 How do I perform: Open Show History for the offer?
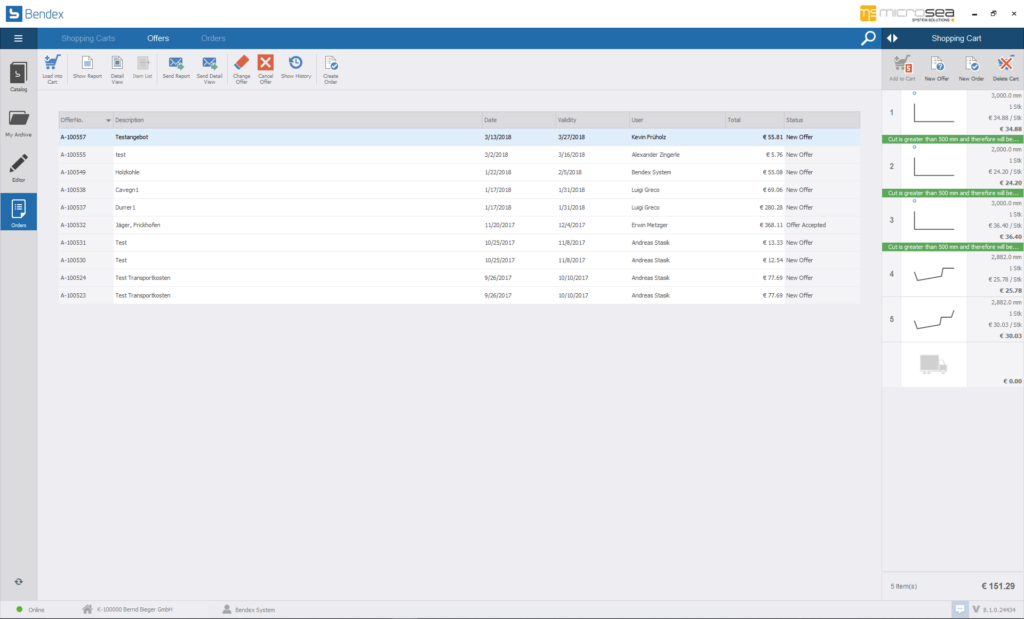coord(295,66)
